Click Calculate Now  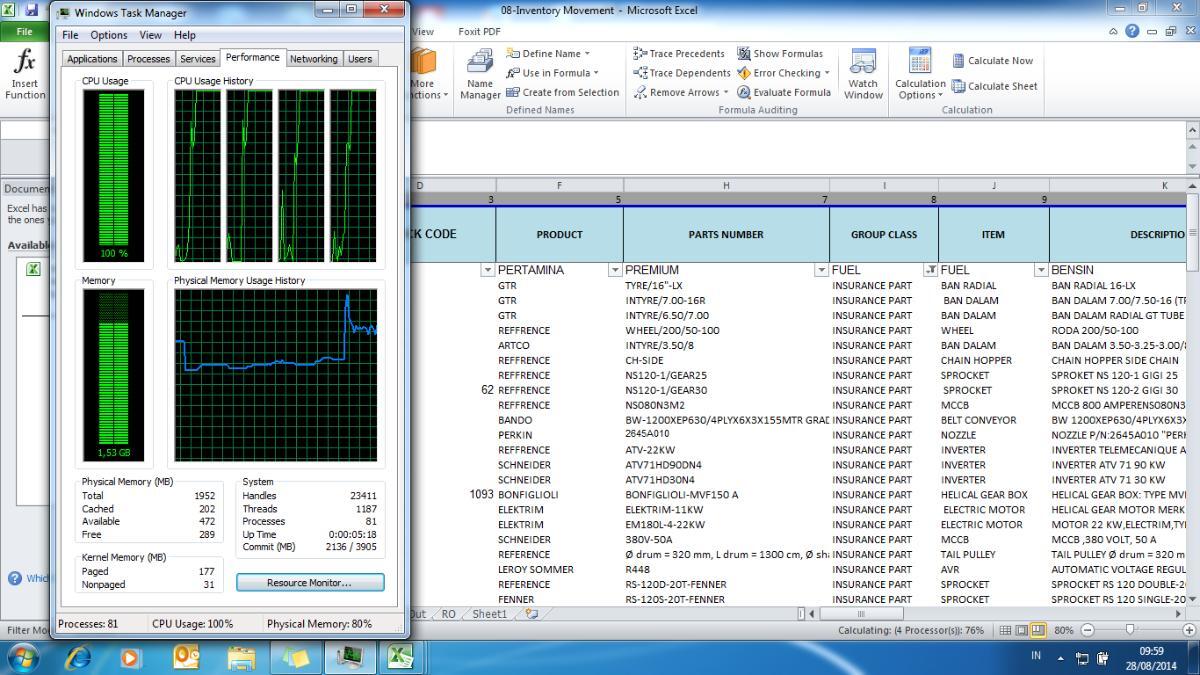(992, 60)
